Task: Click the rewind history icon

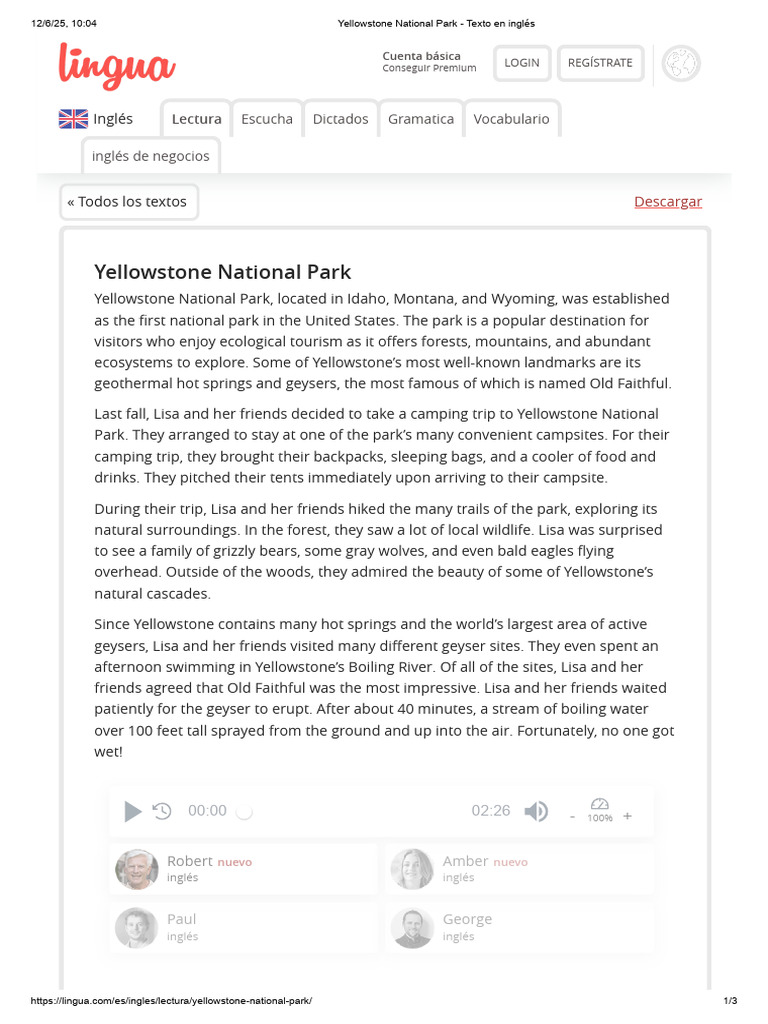Action: click(162, 811)
